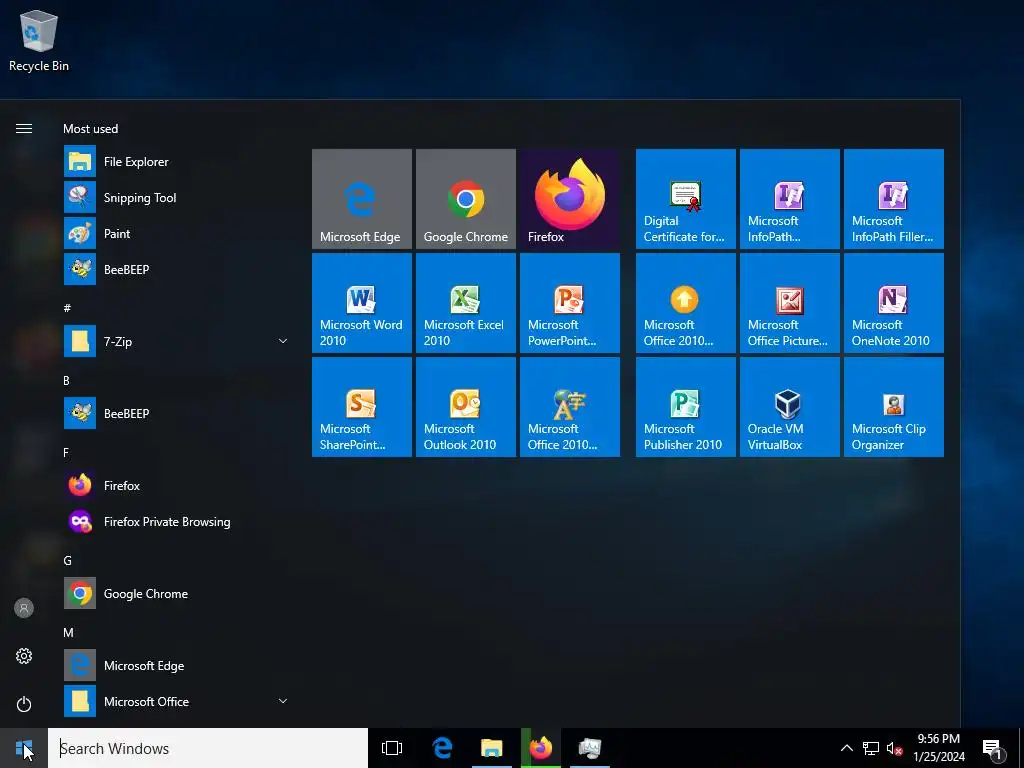Screen dimensions: 1024x768
Task: Open Firefox in the F section
Action: click(176, 485)
